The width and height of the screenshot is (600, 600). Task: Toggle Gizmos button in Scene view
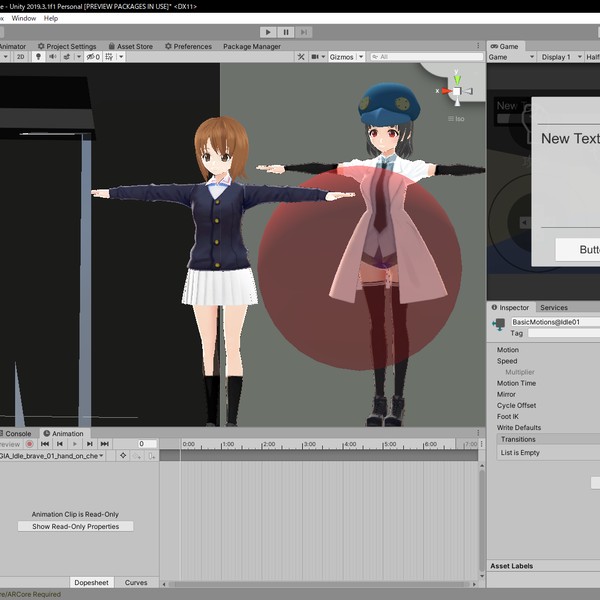[342, 57]
